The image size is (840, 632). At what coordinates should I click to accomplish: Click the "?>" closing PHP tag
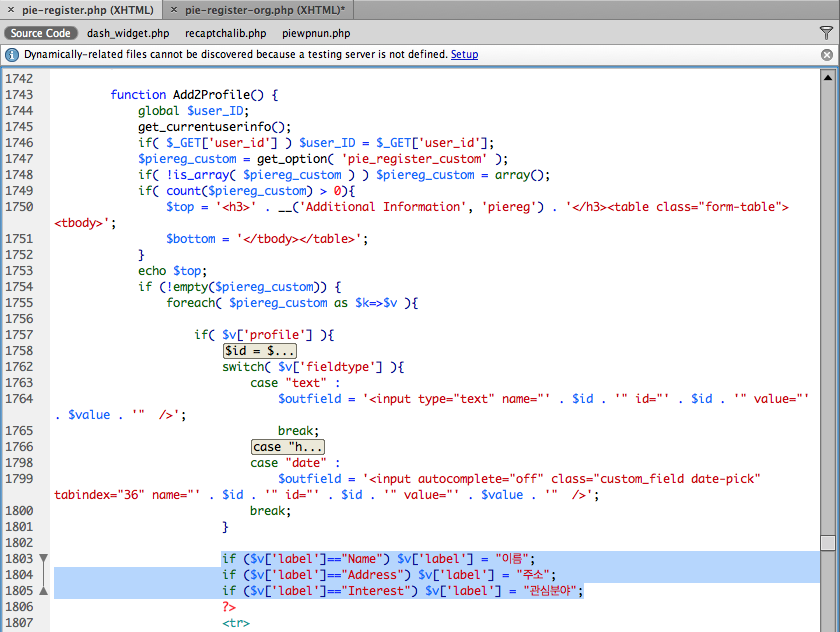click(229, 607)
